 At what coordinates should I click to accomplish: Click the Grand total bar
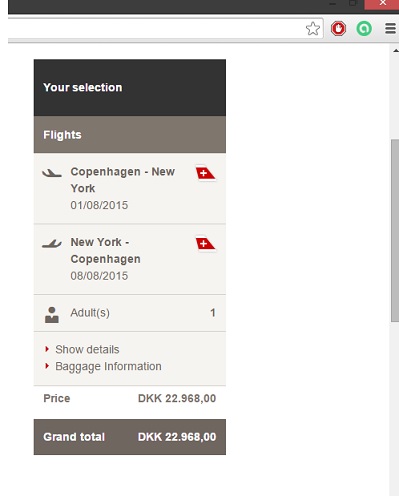(x=130, y=437)
